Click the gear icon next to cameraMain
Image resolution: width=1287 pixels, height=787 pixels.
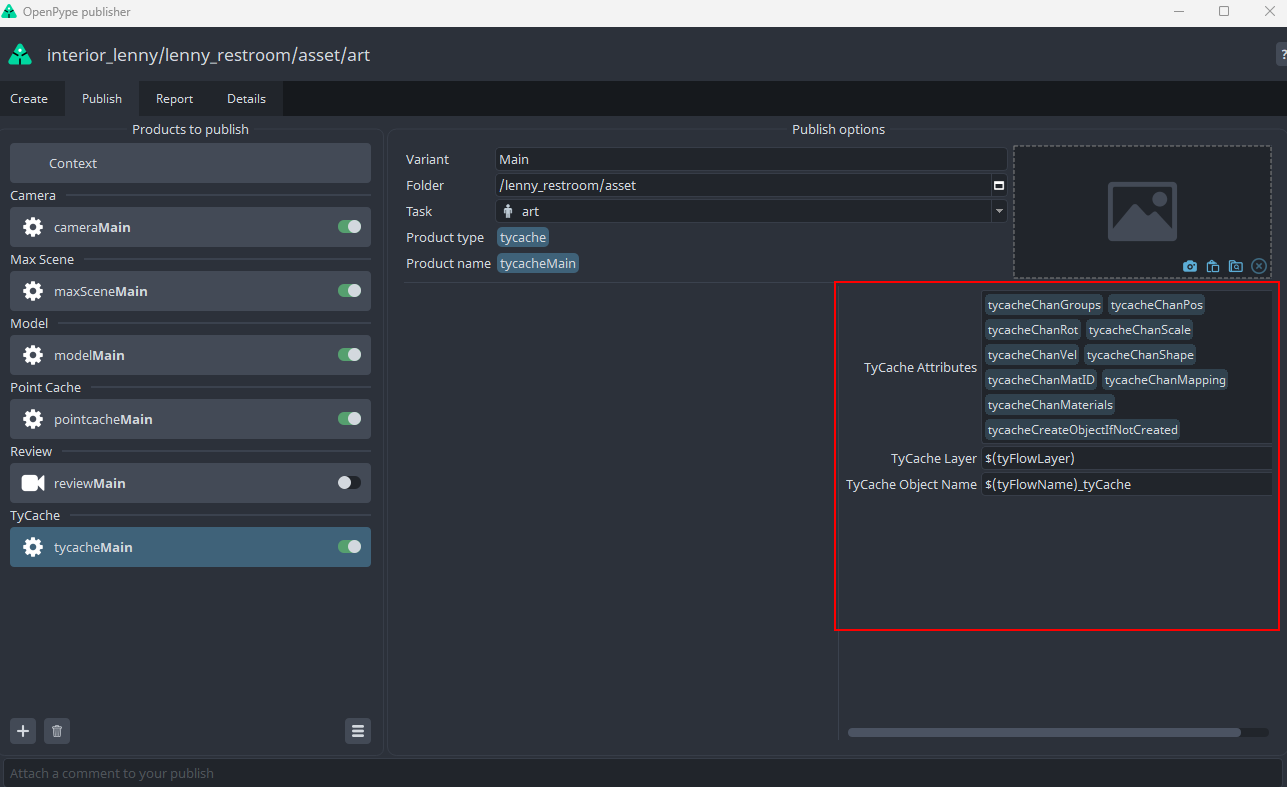pyautogui.click(x=33, y=227)
